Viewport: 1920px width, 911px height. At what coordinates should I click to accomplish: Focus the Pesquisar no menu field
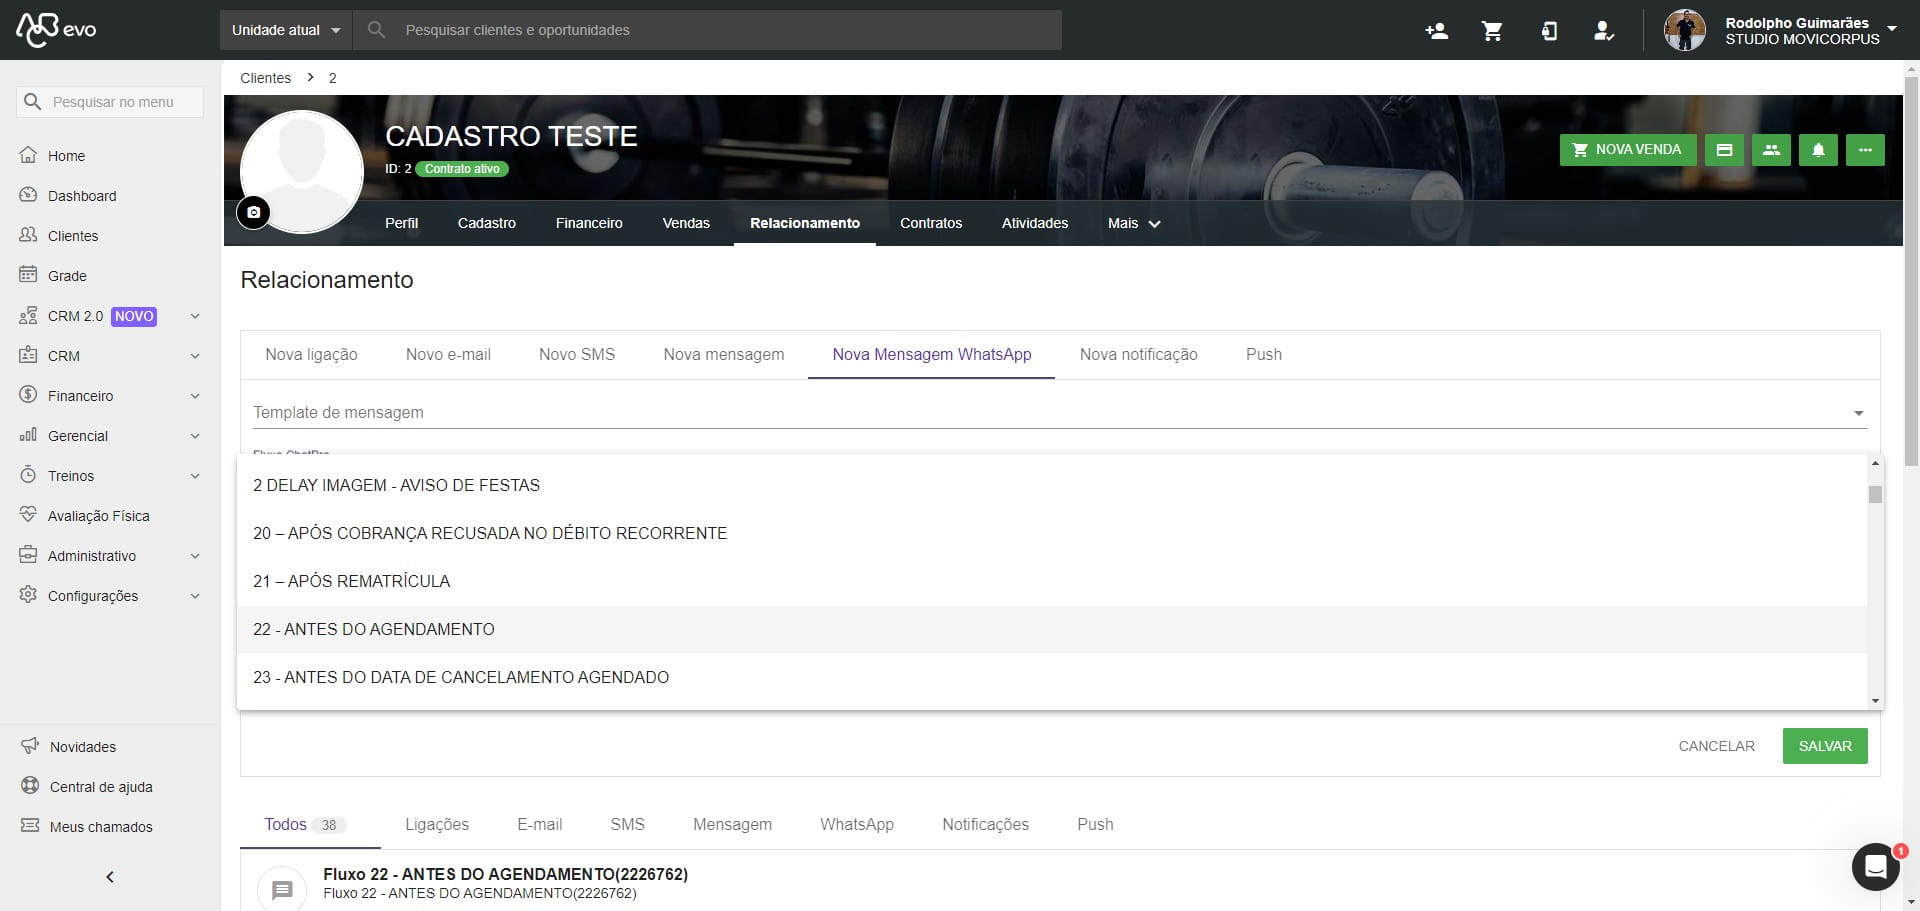(110, 102)
